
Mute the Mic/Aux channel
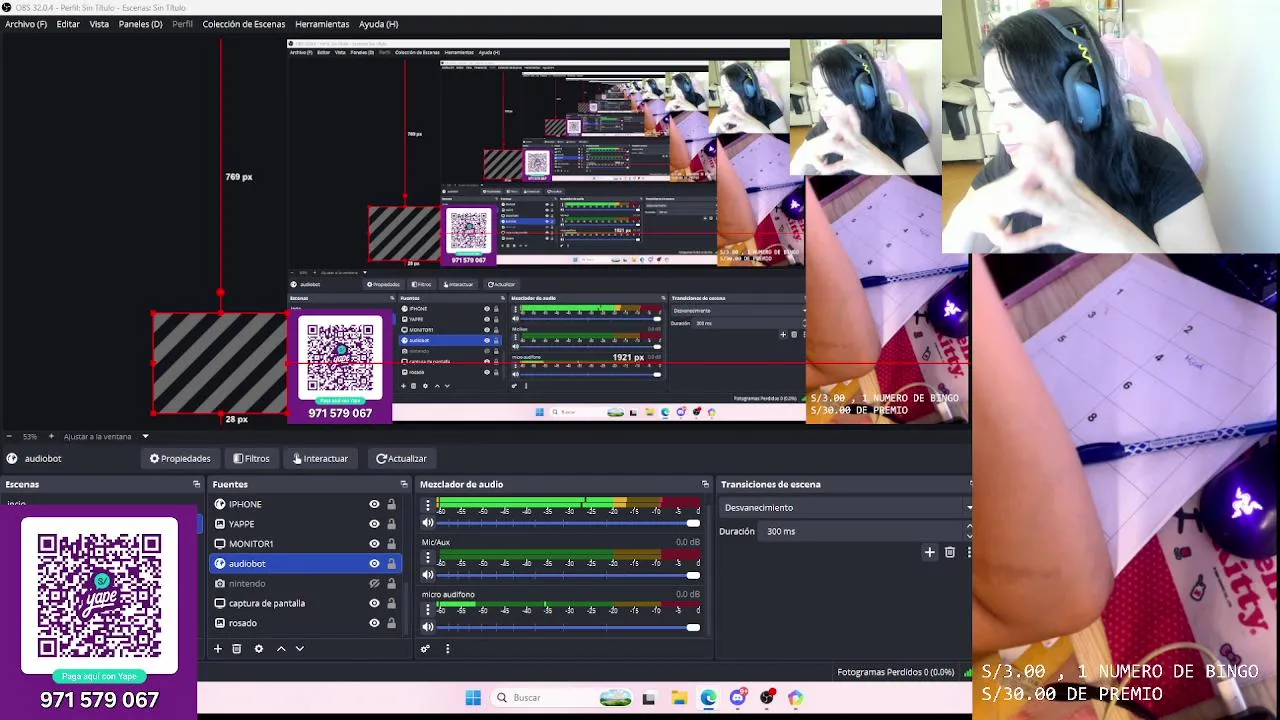[428, 575]
